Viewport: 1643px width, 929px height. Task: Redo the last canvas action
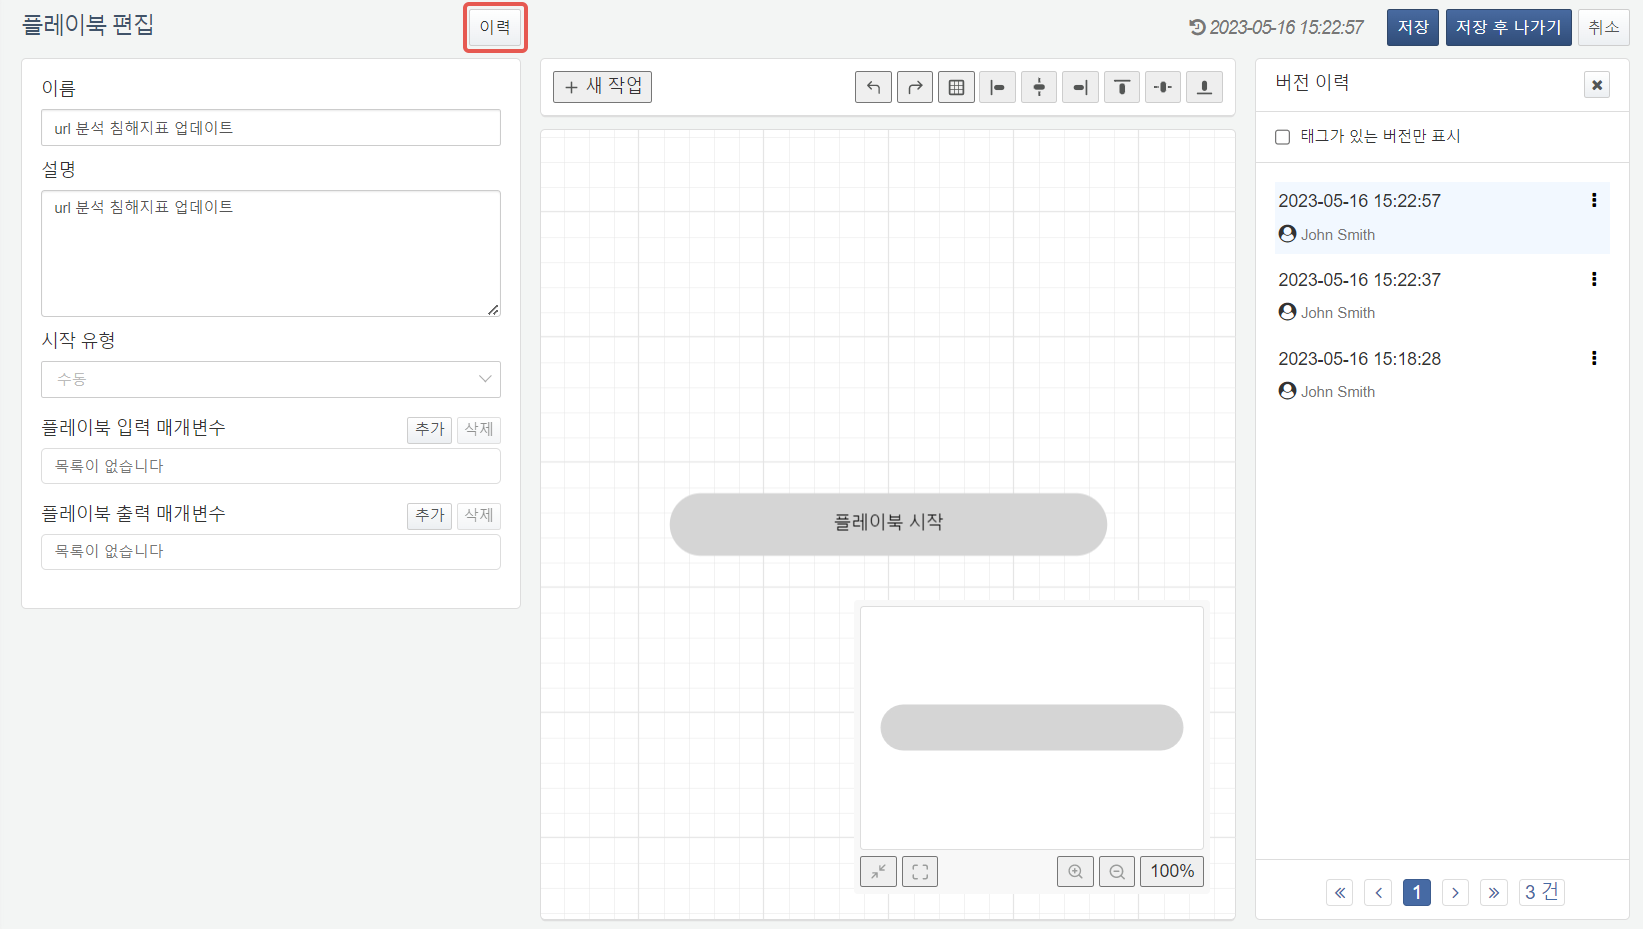coord(915,87)
